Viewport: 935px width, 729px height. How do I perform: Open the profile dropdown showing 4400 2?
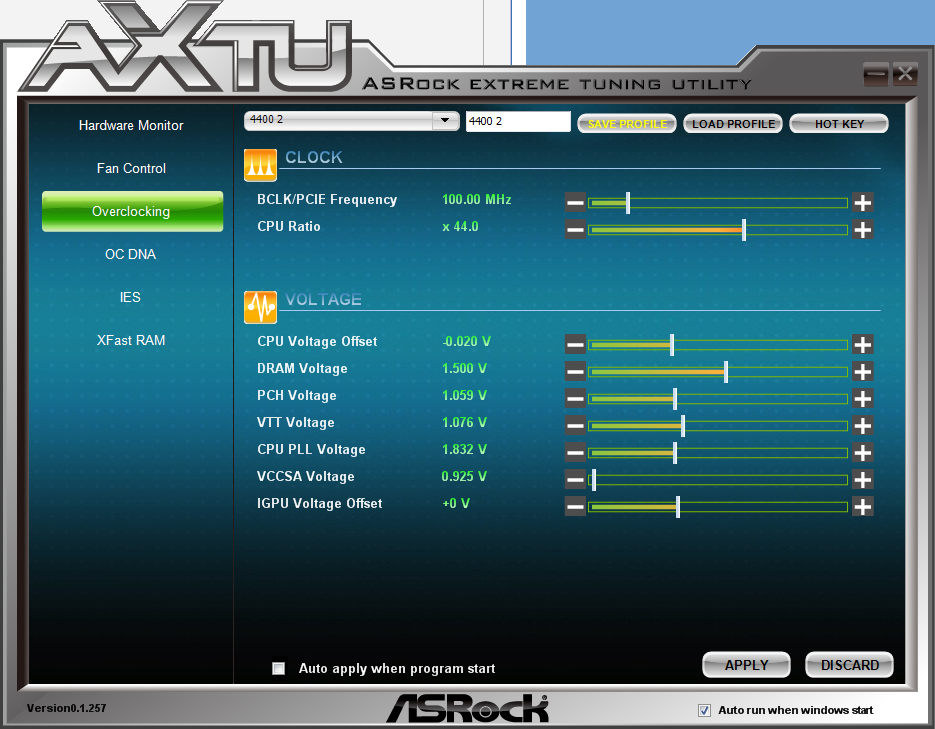[351, 120]
